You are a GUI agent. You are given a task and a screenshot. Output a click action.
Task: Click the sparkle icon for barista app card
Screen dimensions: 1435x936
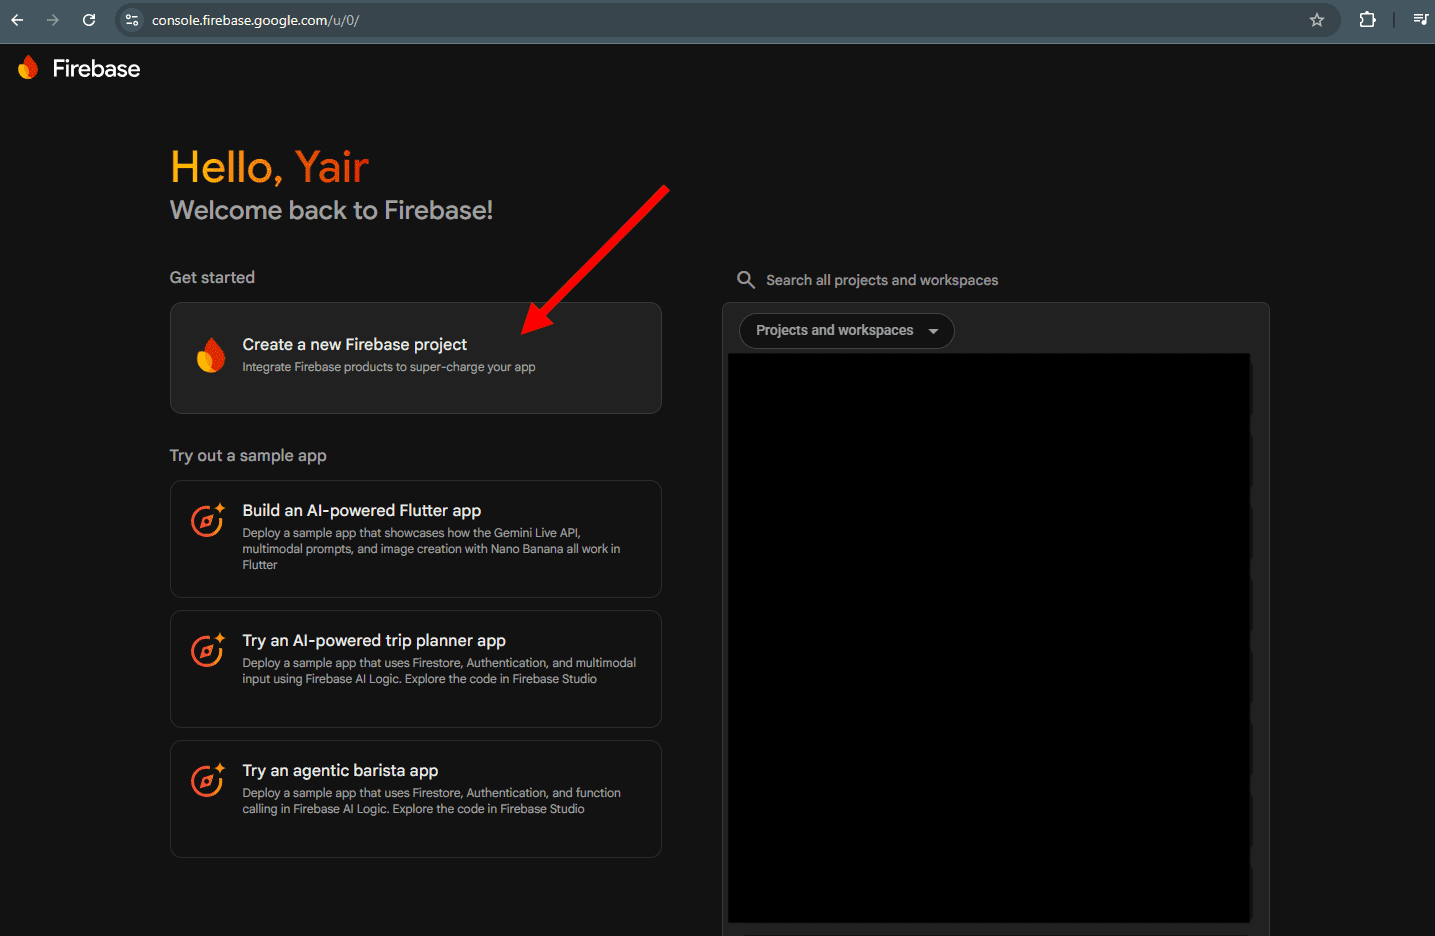pos(208,780)
